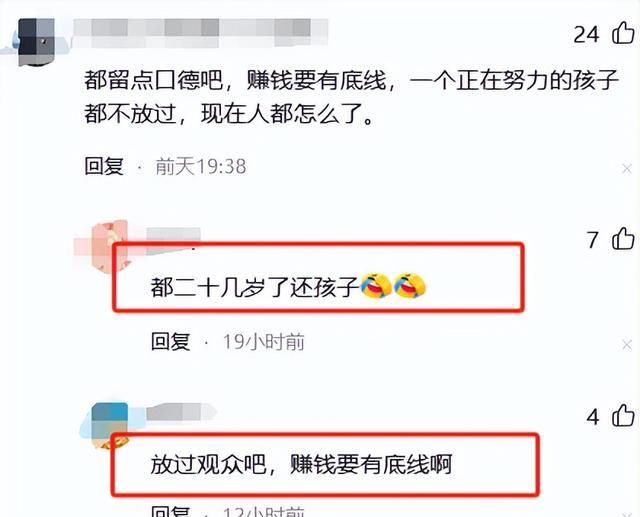Open the blue avatar of third commenter
Viewport: 640px width, 517px height.
pyautogui.click(x=110, y=424)
